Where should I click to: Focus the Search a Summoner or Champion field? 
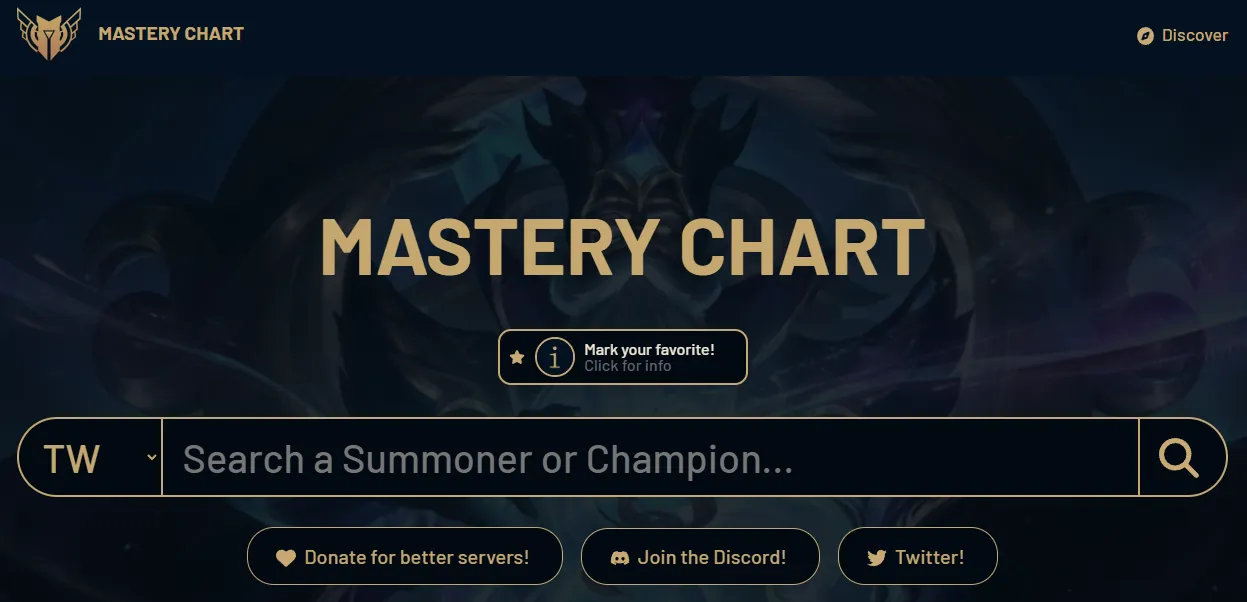click(650, 458)
